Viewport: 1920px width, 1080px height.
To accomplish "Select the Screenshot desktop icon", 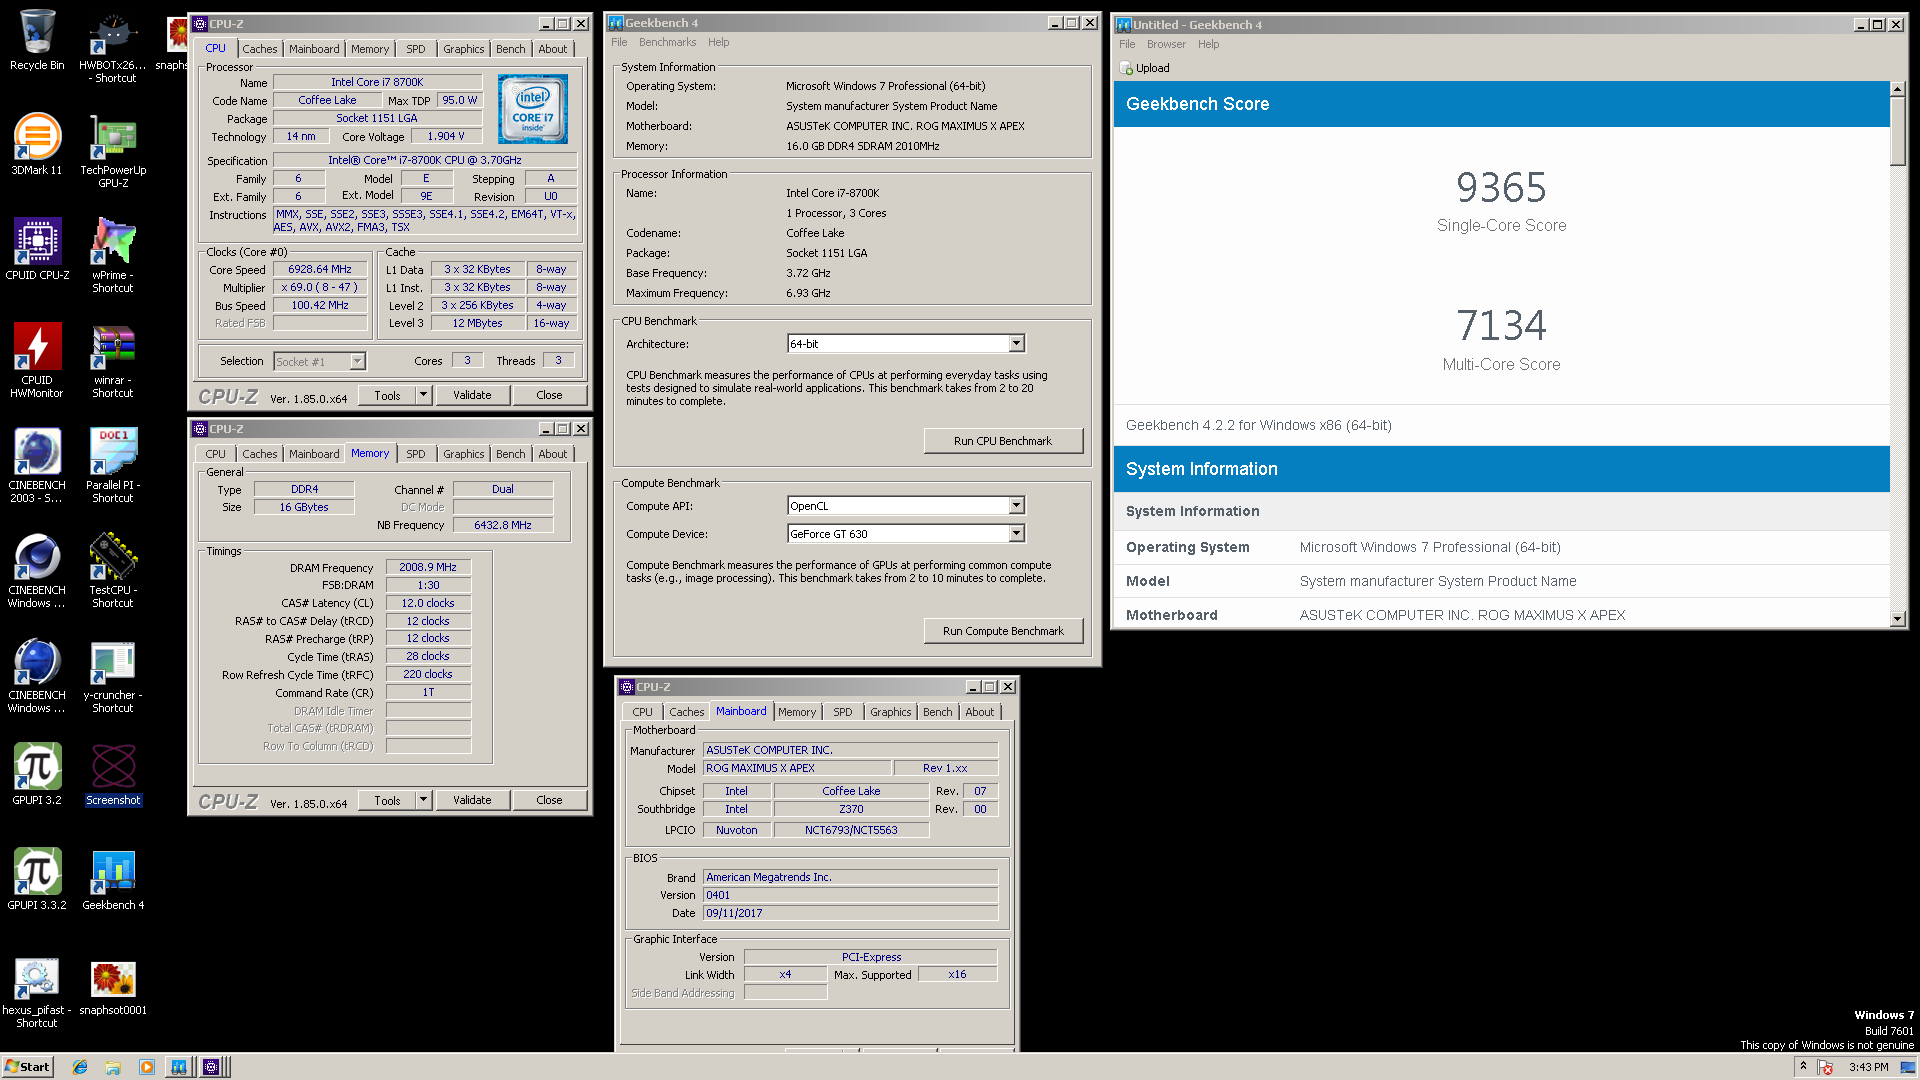I will (113, 775).
